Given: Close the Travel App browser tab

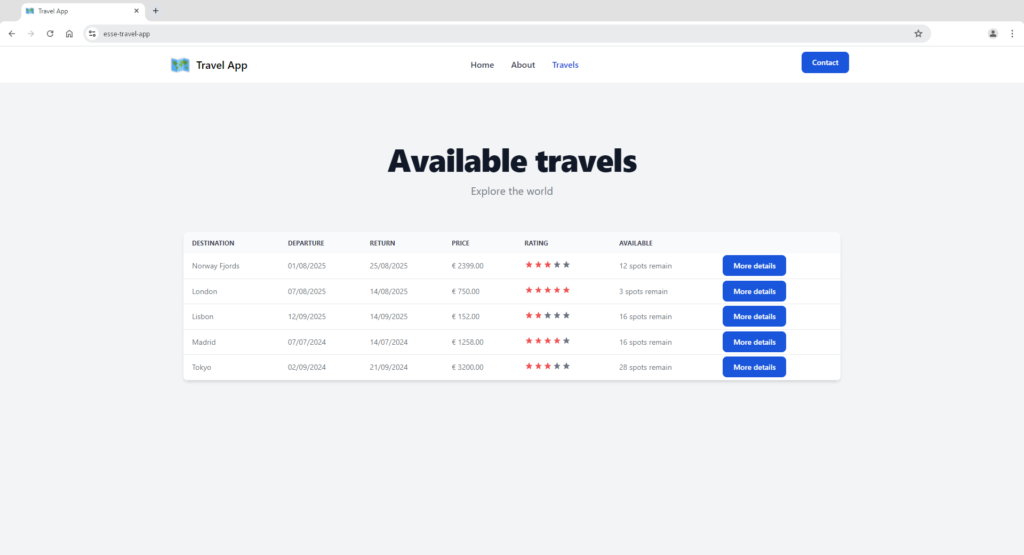Looking at the screenshot, I should tap(136, 10).
